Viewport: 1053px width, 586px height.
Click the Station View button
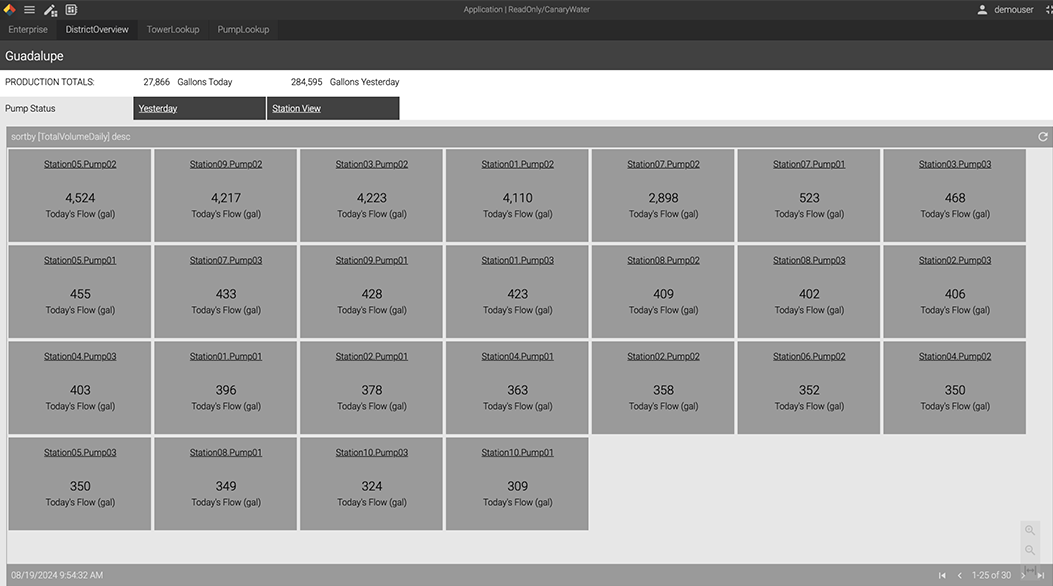tap(333, 109)
